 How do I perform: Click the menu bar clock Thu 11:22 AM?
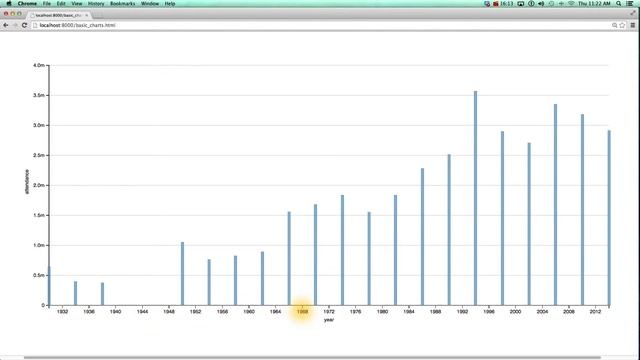[x=594, y=3]
